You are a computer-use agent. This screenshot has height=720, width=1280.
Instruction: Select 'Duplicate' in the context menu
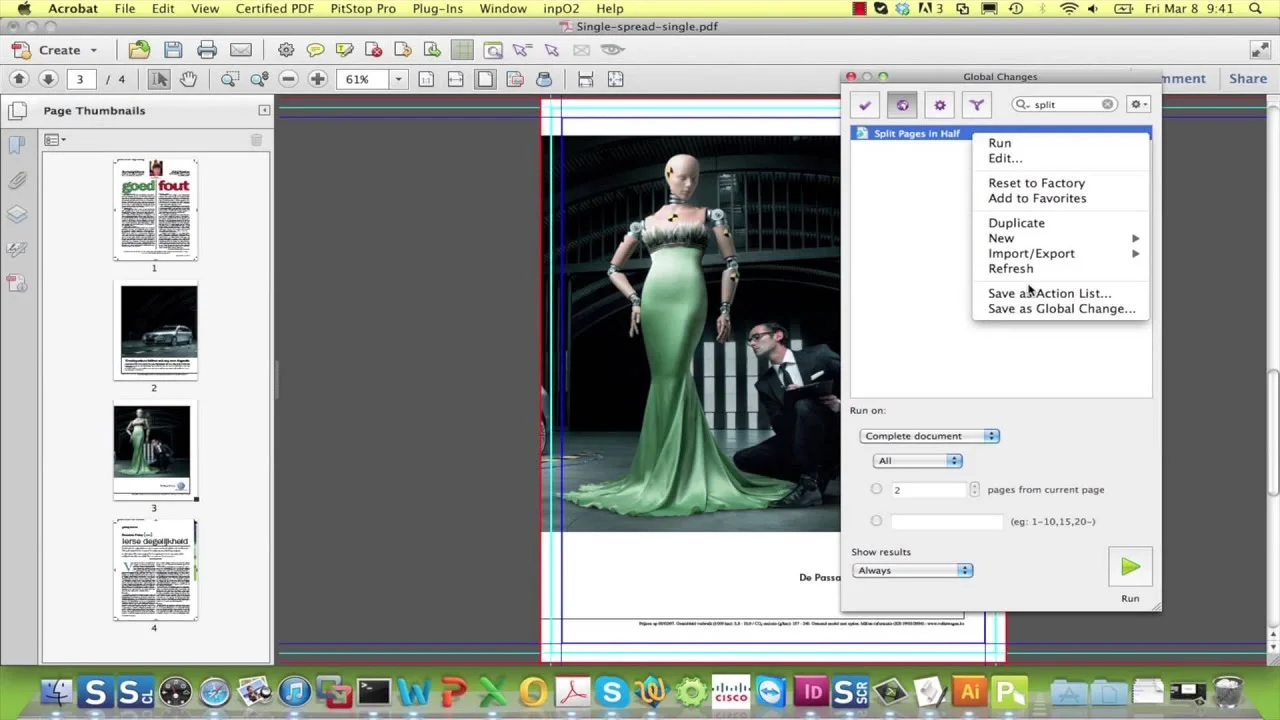(1016, 223)
